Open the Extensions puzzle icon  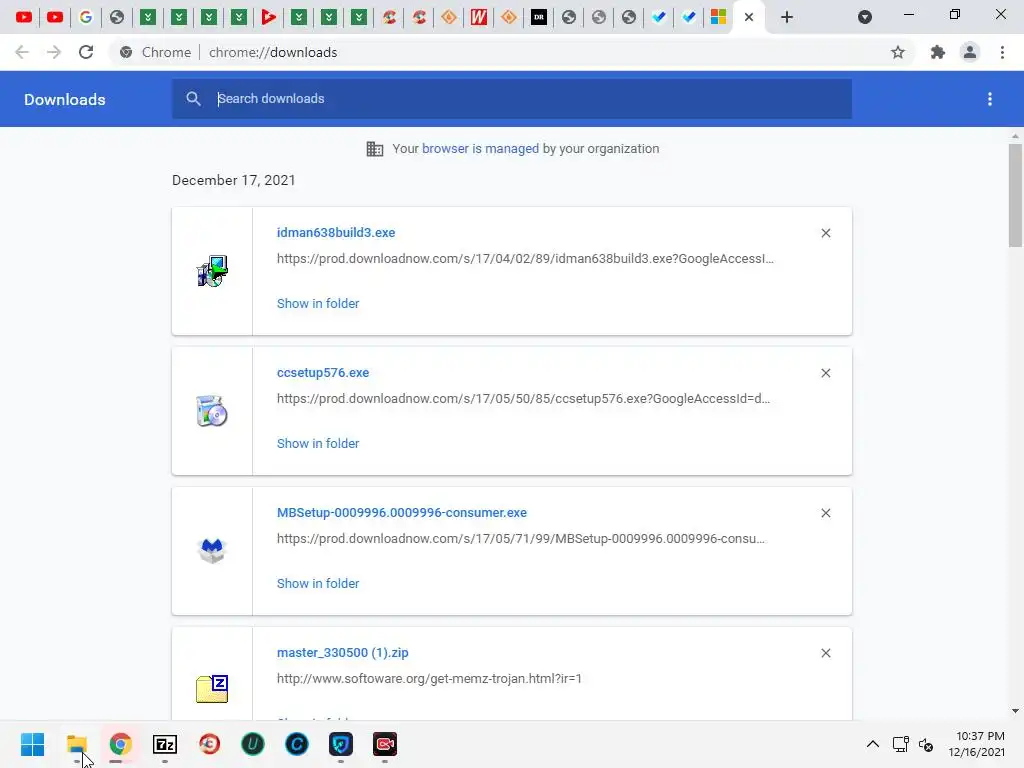938,52
